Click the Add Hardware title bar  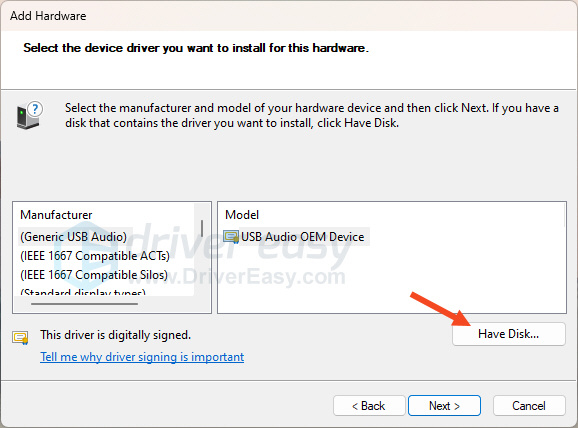click(x=289, y=16)
